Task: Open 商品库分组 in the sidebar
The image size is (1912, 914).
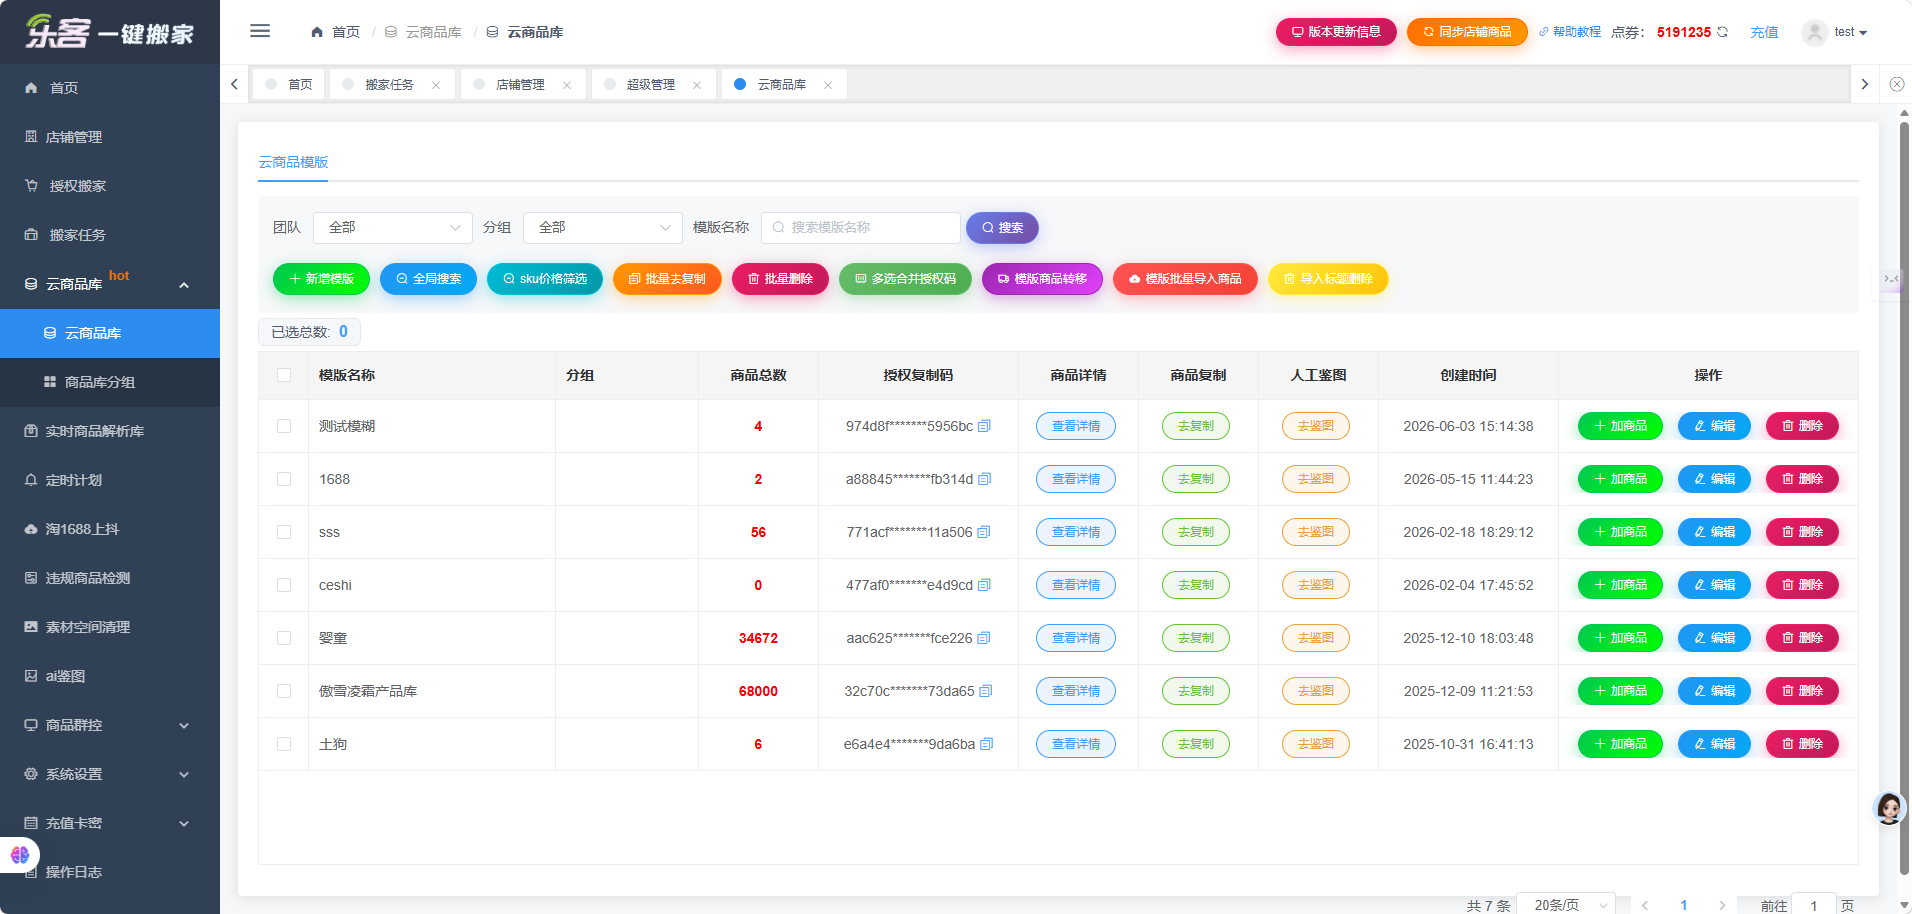Action: pos(110,382)
